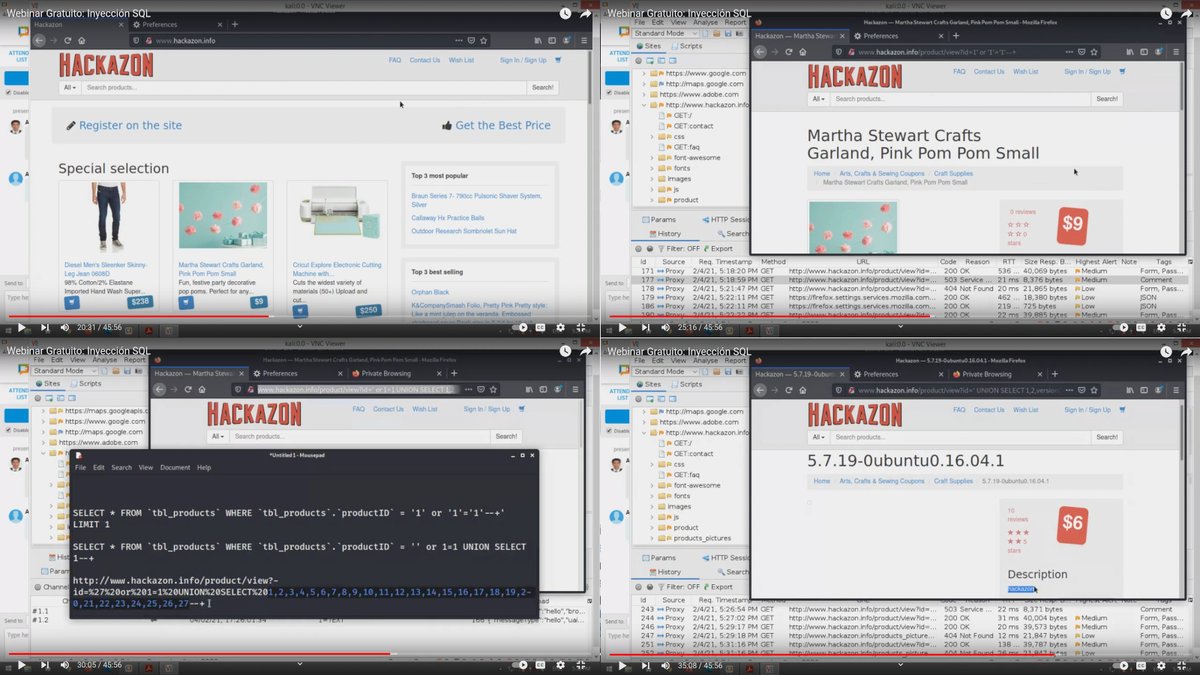1200x675 pixels.
Task: Open the All category dropdown, 20:31 frame
Action: (70, 87)
